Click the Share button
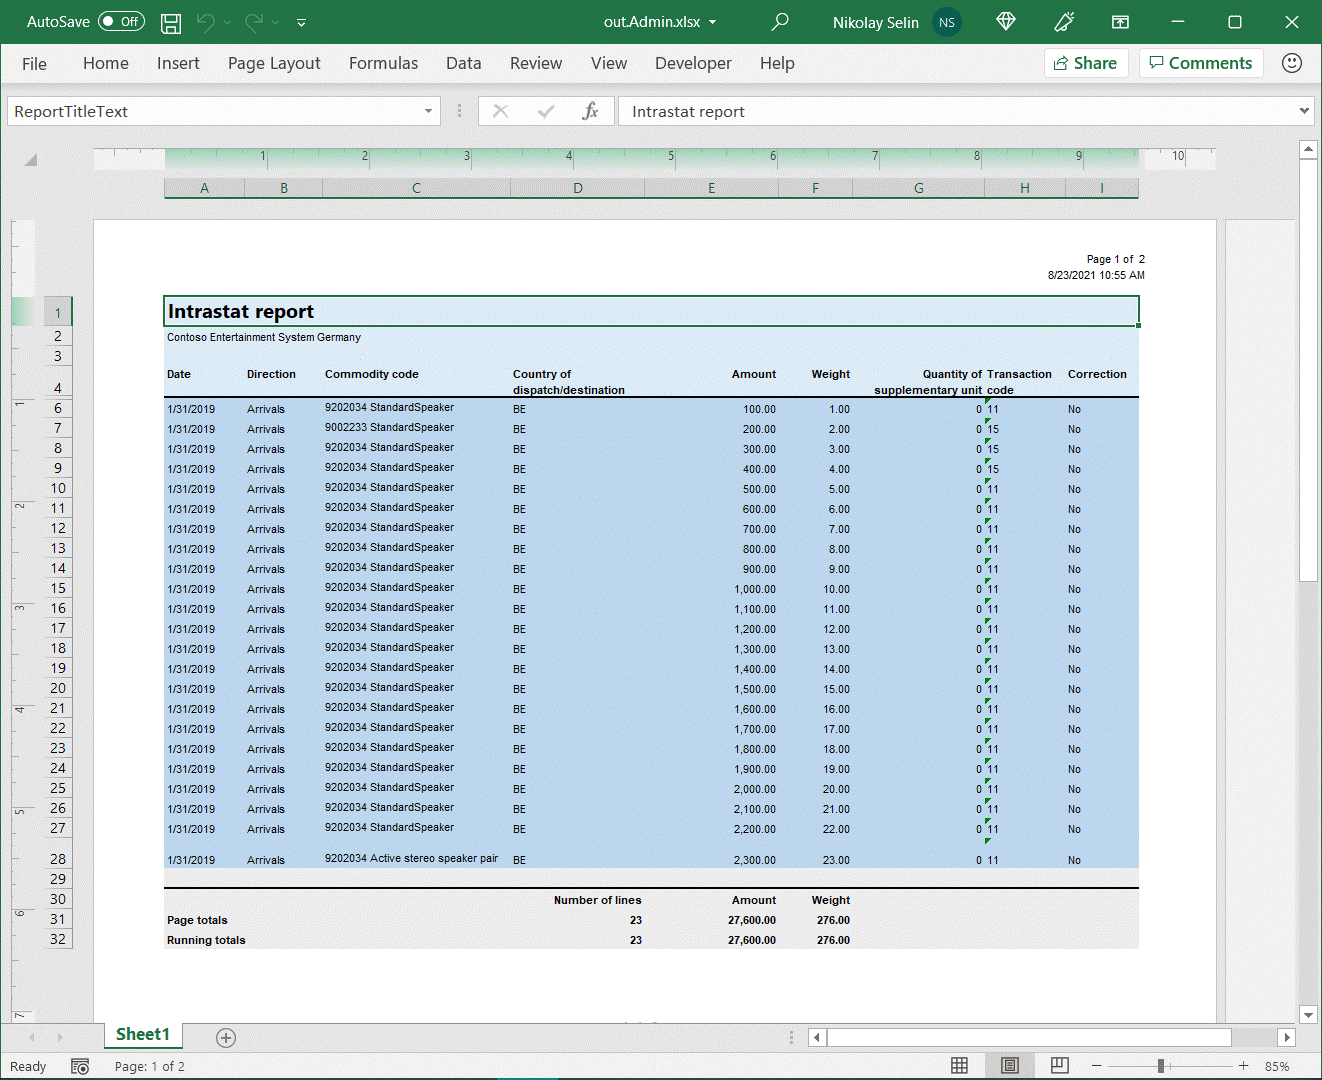This screenshot has width=1322, height=1080. (1086, 62)
